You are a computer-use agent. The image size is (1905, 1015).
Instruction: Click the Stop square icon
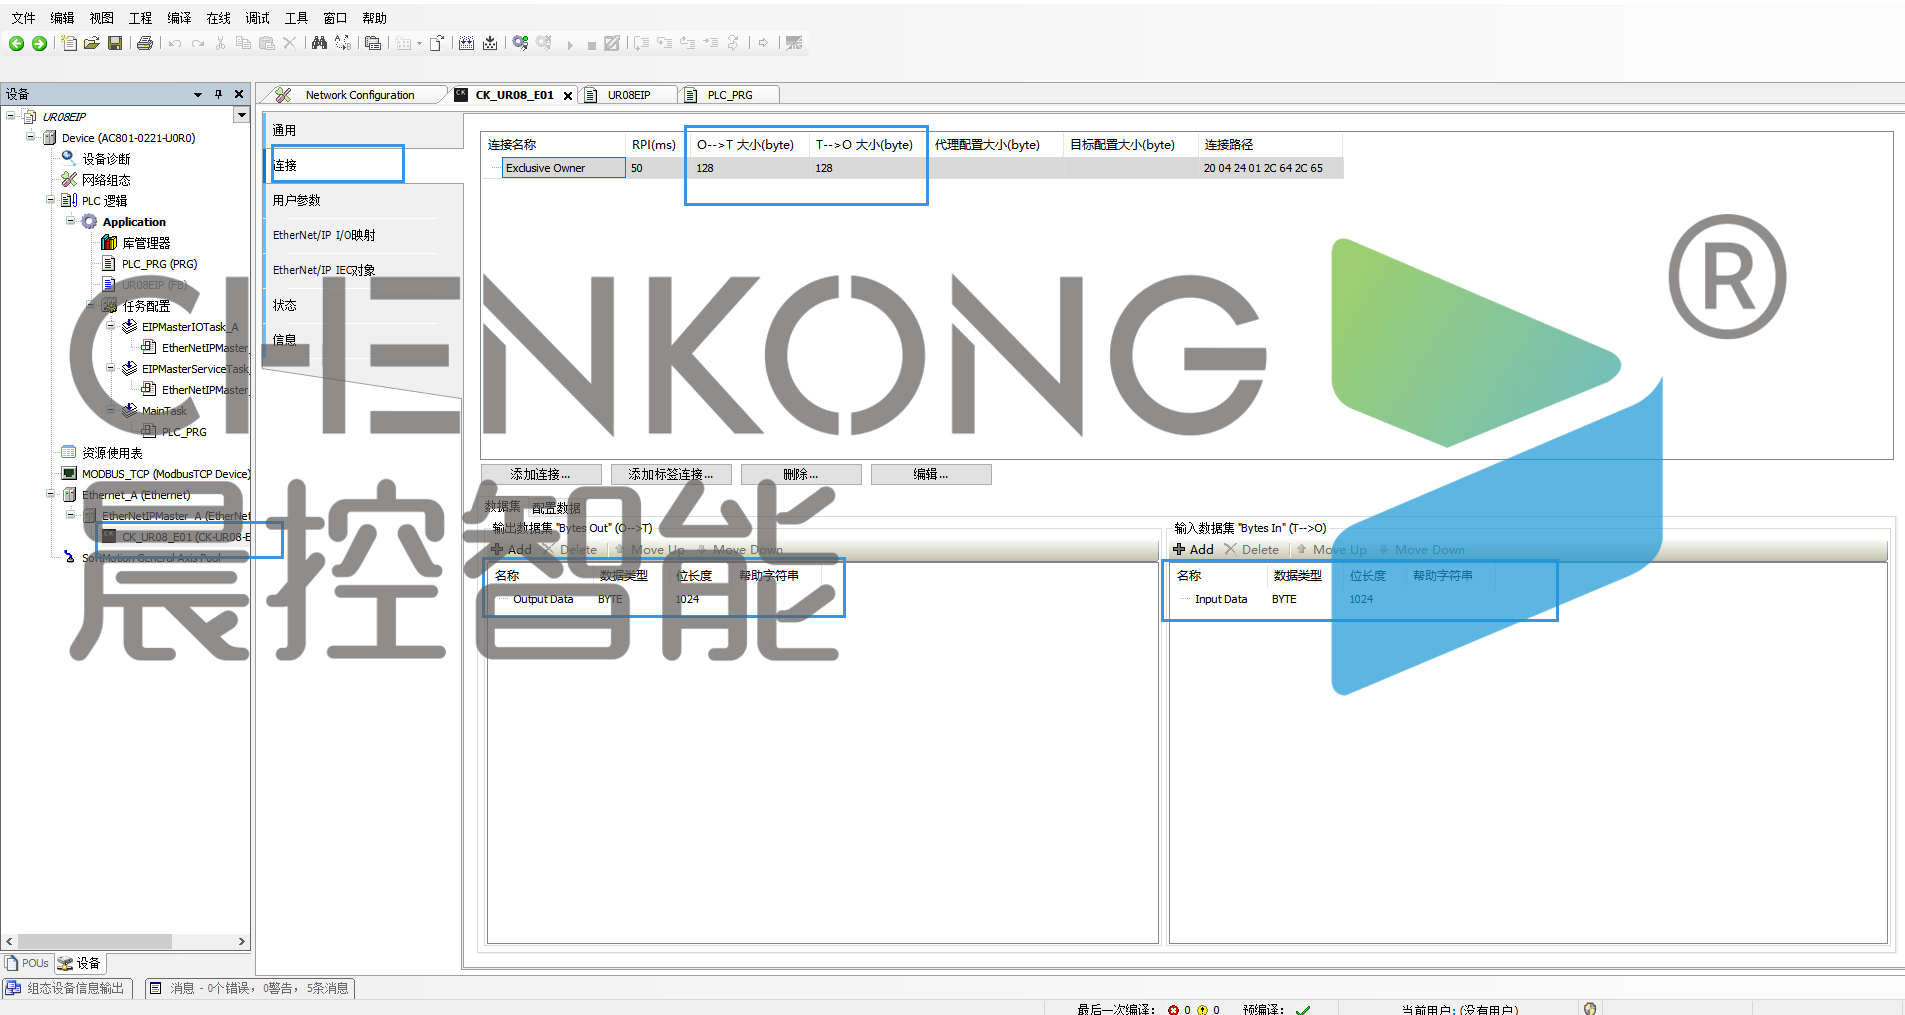591,45
